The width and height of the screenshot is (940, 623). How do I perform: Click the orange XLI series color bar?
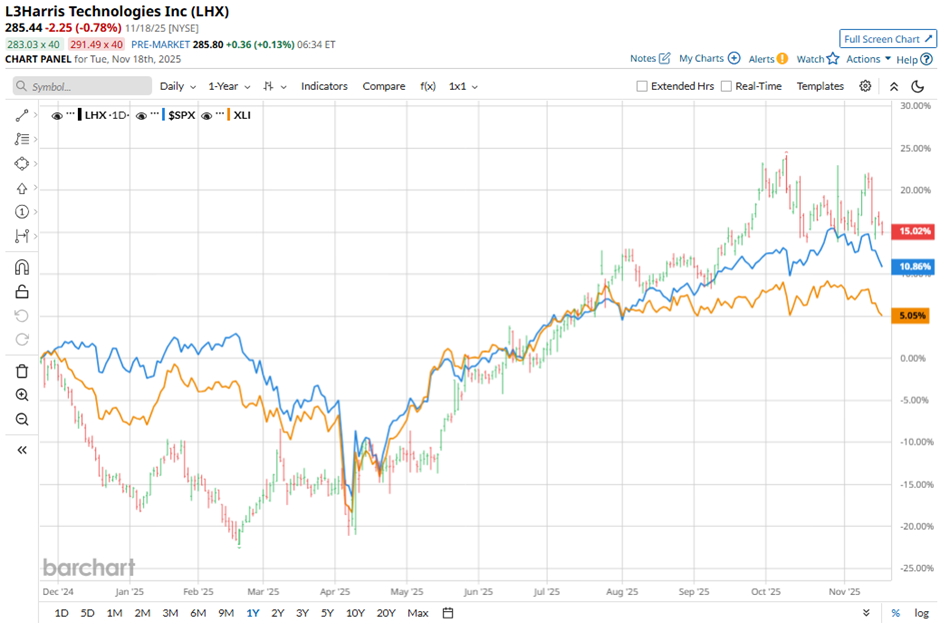pyautogui.click(x=228, y=115)
